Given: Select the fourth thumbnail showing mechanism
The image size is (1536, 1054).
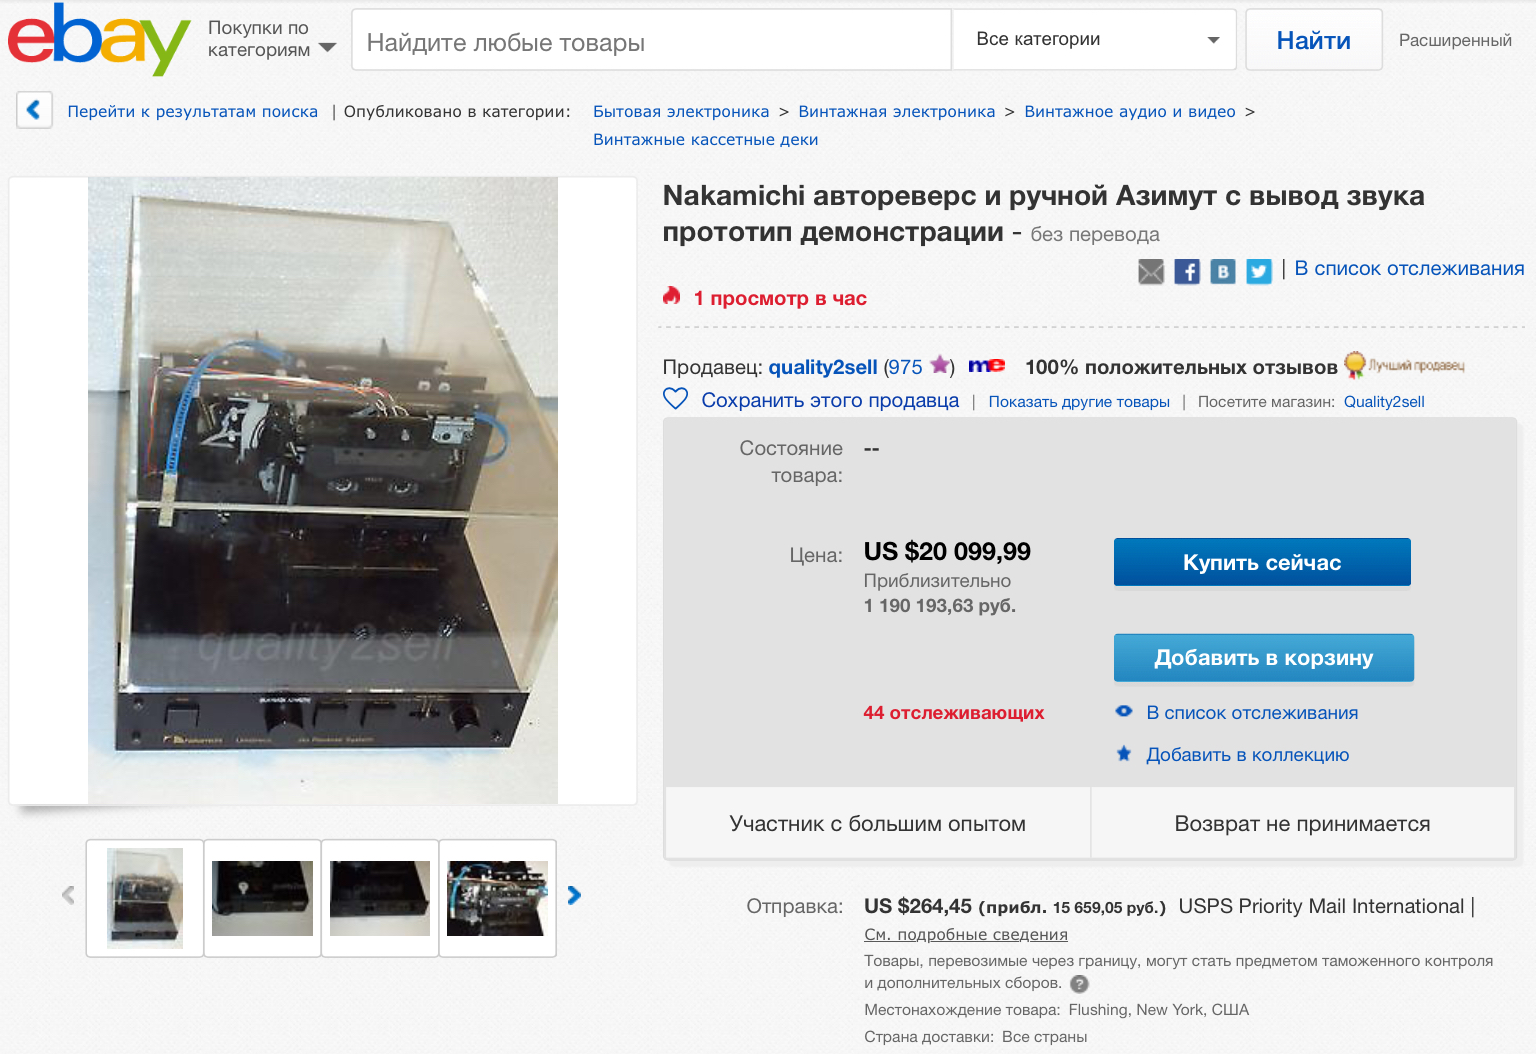Looking at the screenshot, I should click(497, 898).
